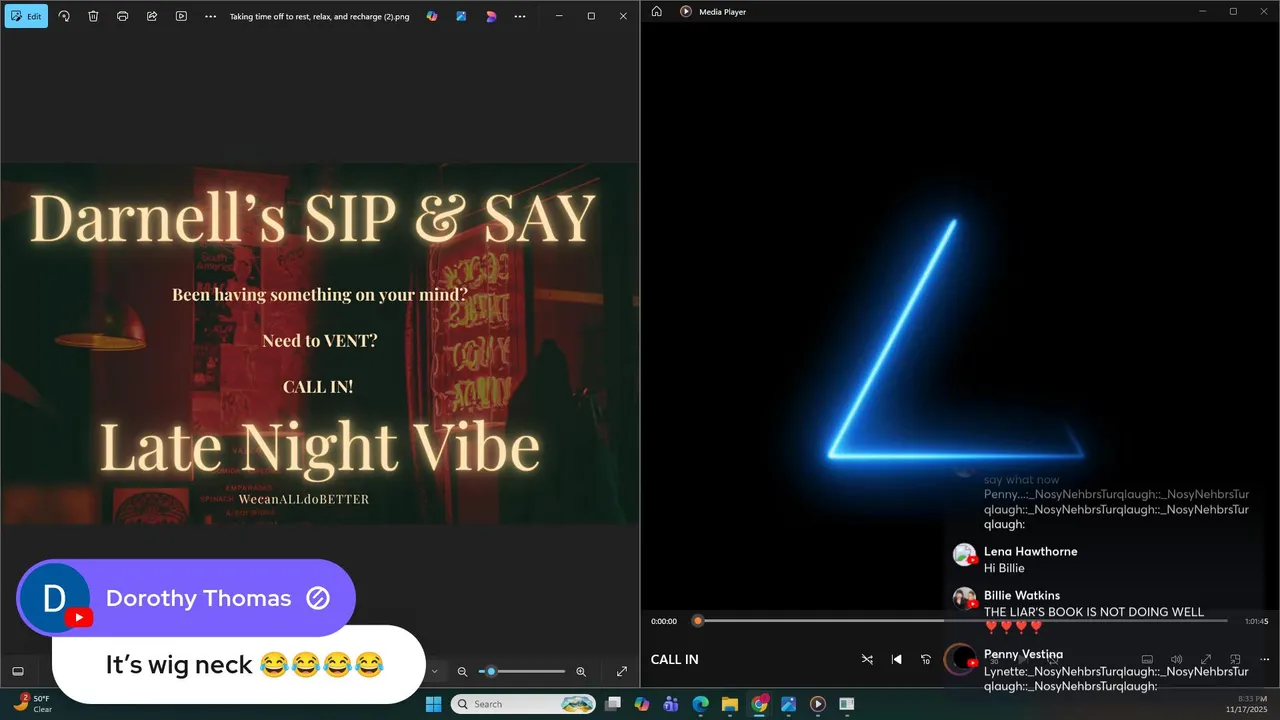Image resolution: width=1280 pixels, height=720 pixels.
Task: Click the "Hi Billie" chat message
Action: pyautogui.click(x=1004, y=568)
